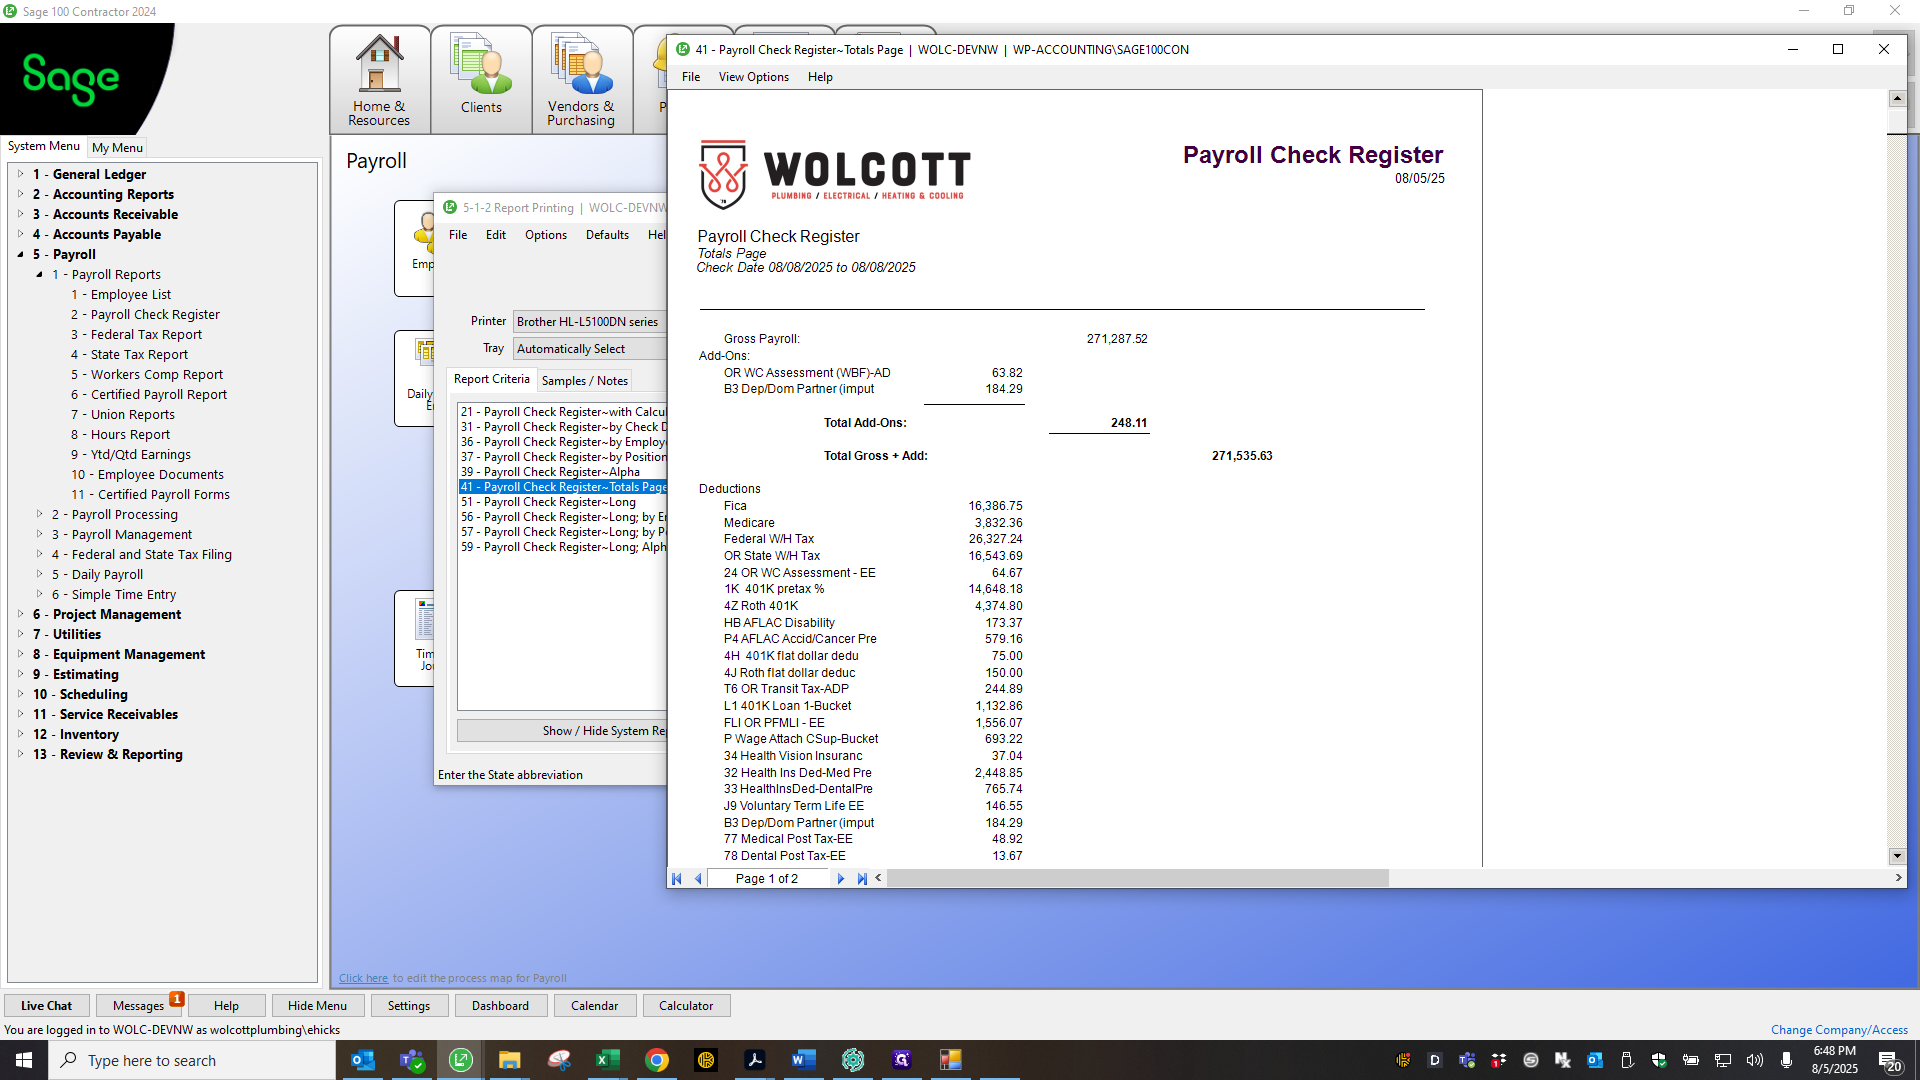
Task: Open Edit menu in Report Printing
Action: [496, 235]
